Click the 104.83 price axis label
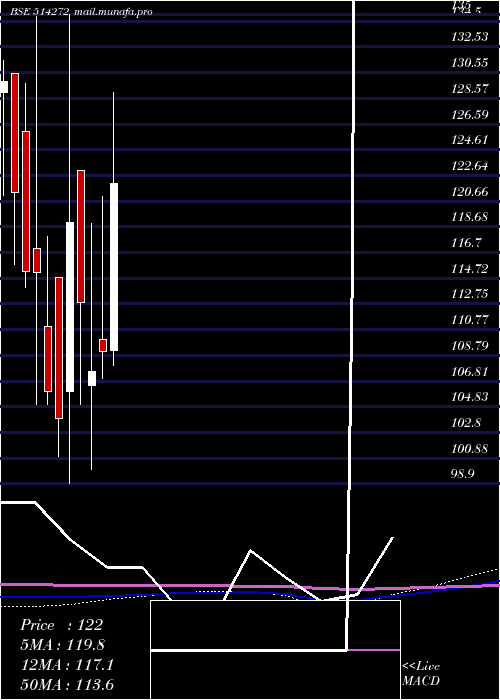The height and width of the screenshot is (700, 500). [x=470, y=397]
